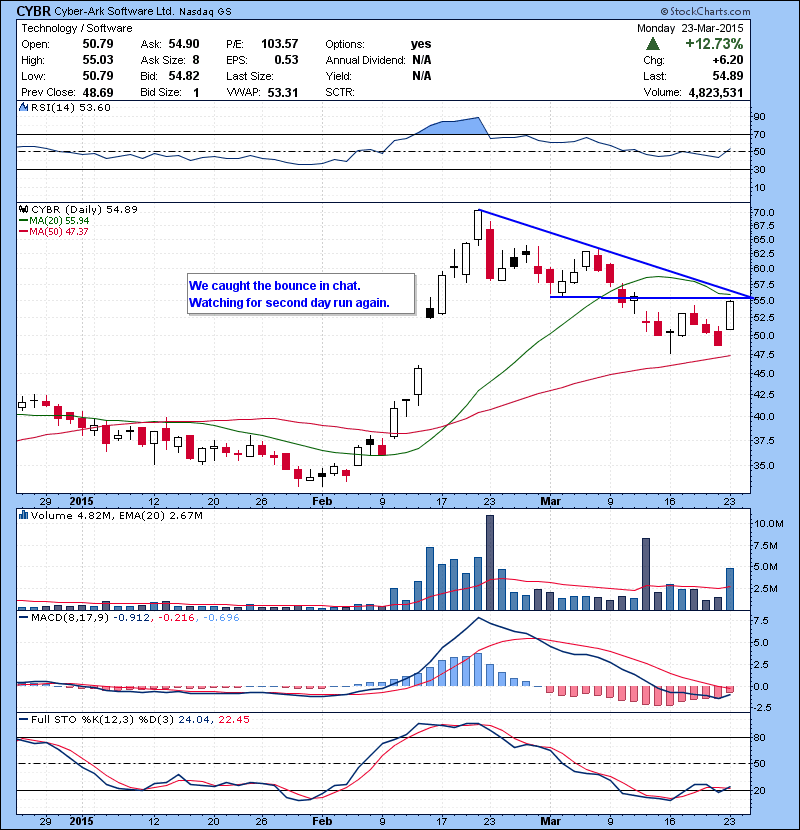Screen dimensions: 800x830
Task: Click the Volume bar chart icon
Action: click(23, 515)
